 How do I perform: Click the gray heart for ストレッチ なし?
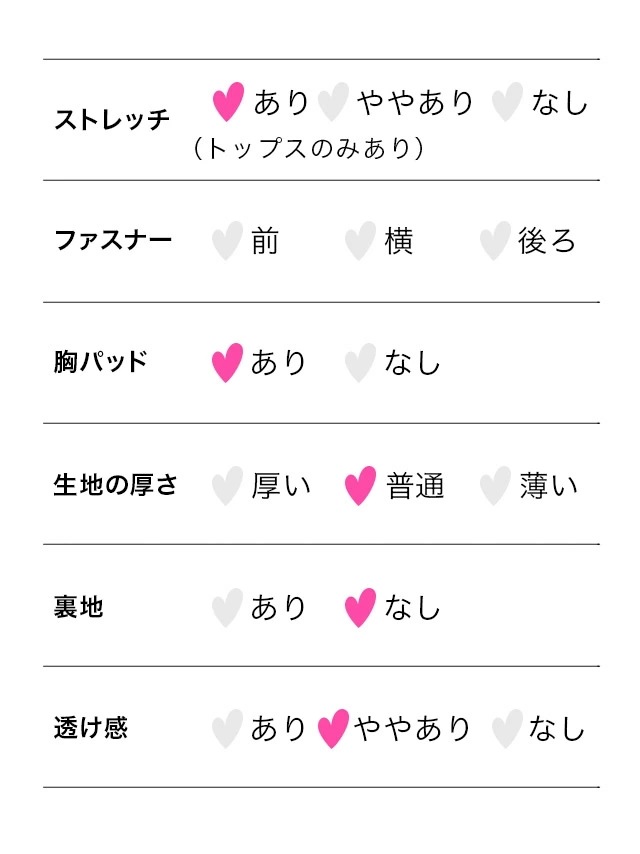[x=508, y=101]
